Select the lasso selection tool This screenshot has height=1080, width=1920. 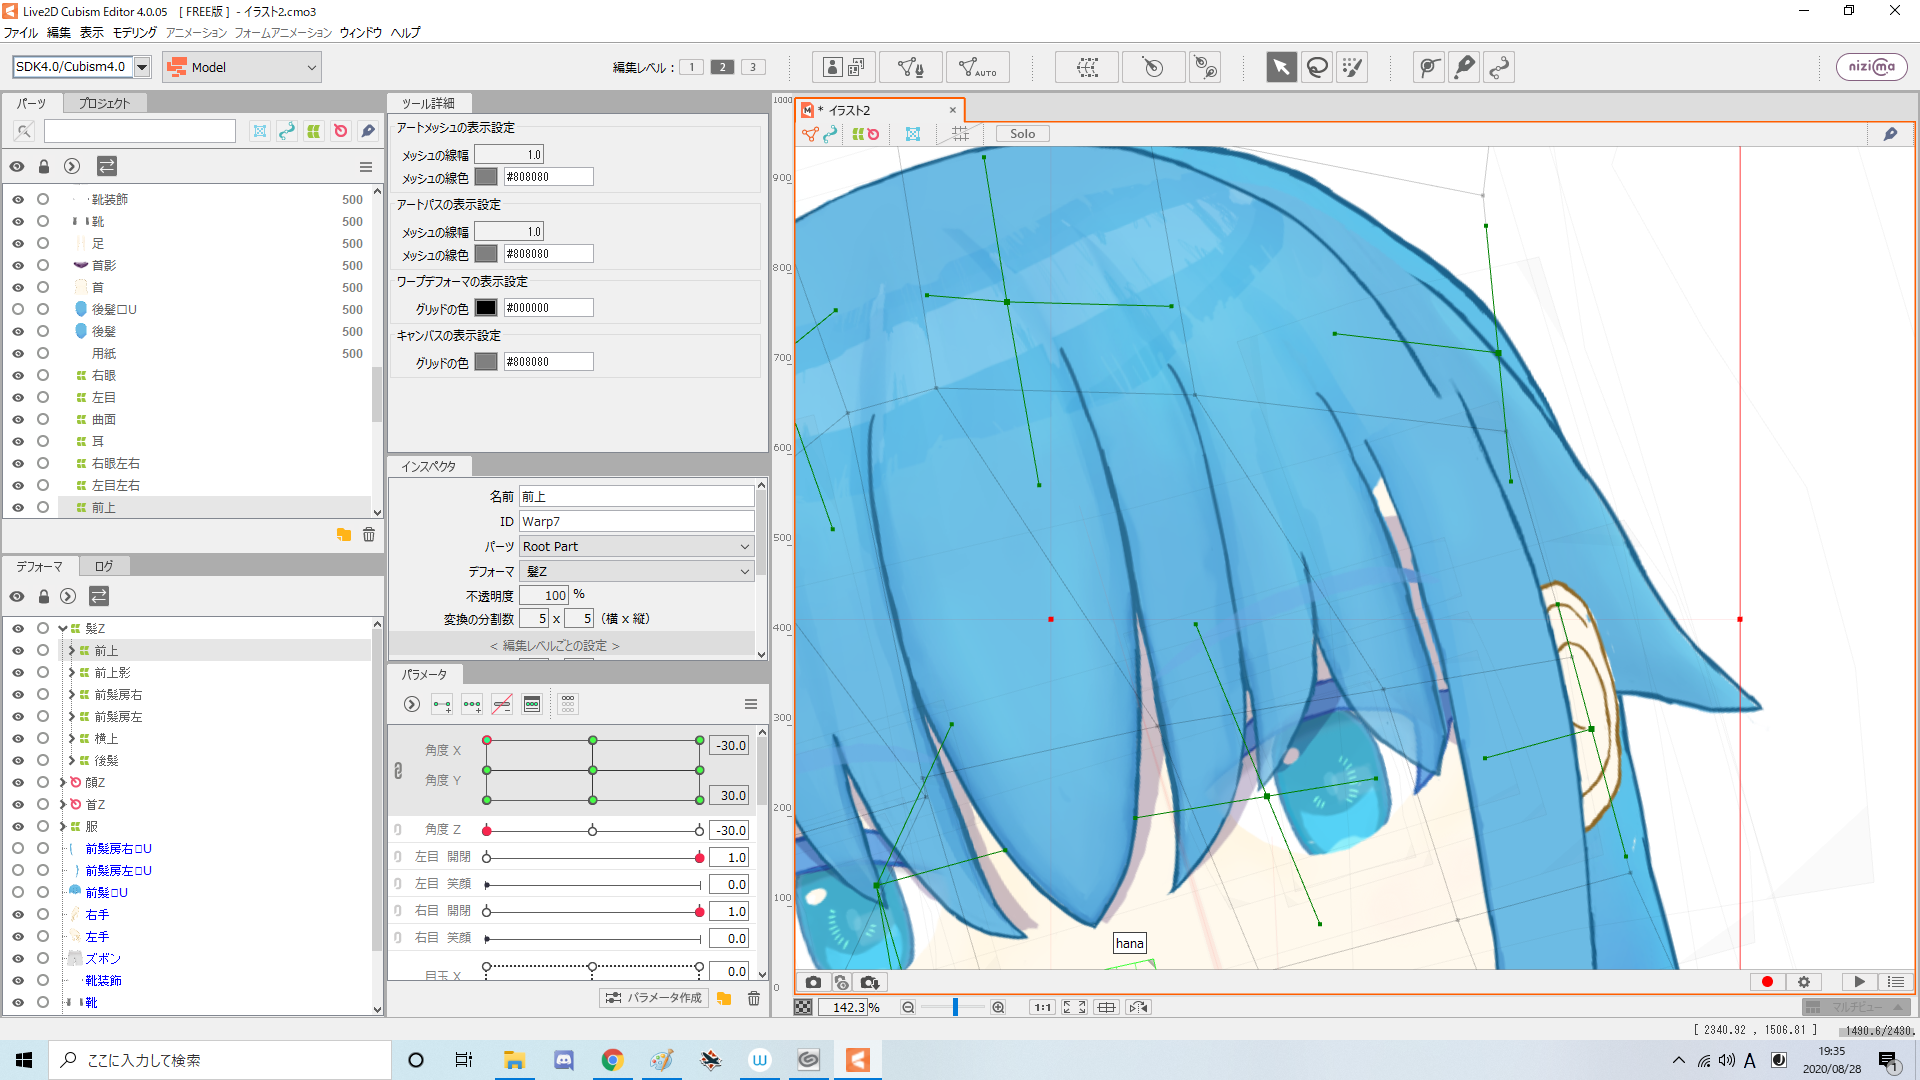(x=1317, y=67)
